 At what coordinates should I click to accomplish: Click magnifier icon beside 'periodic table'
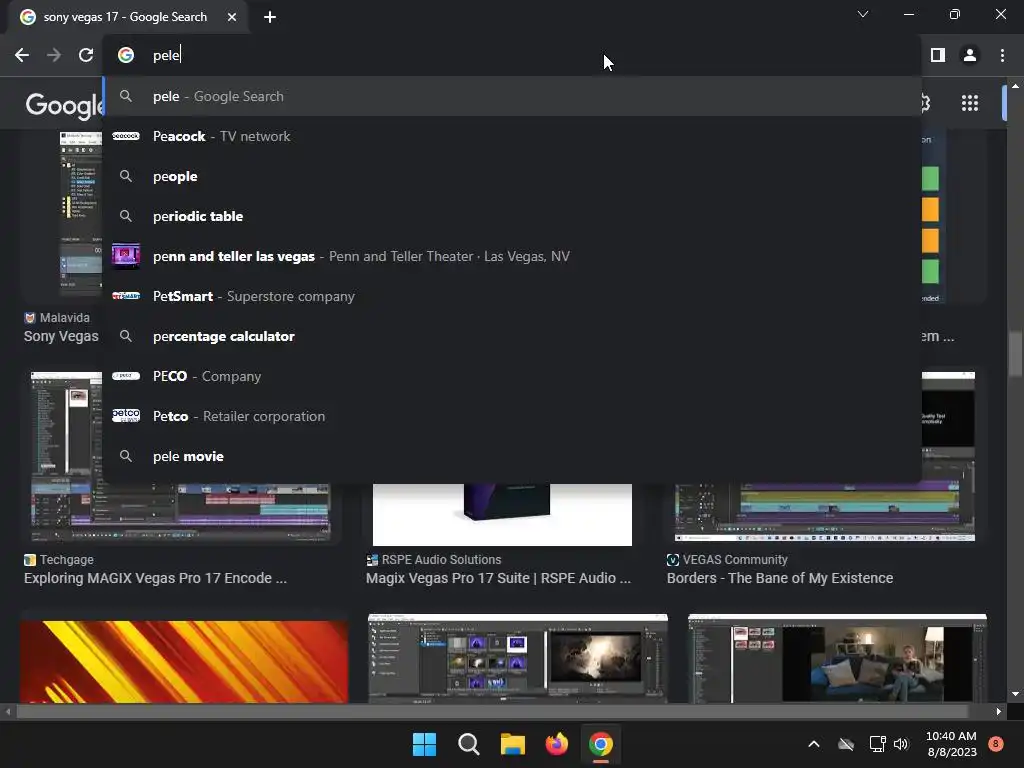(126, 216)
